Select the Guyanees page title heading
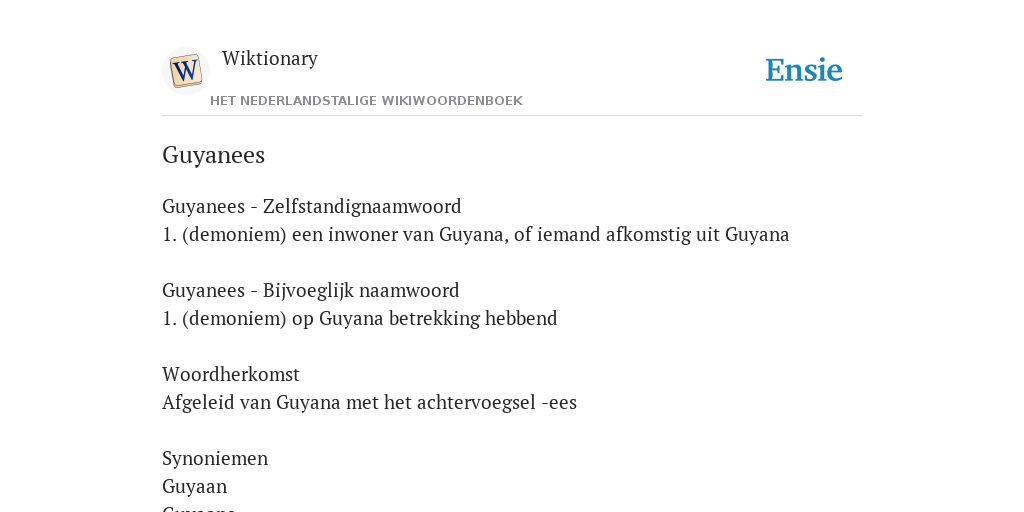1024x512 pixels. (214, 155)
